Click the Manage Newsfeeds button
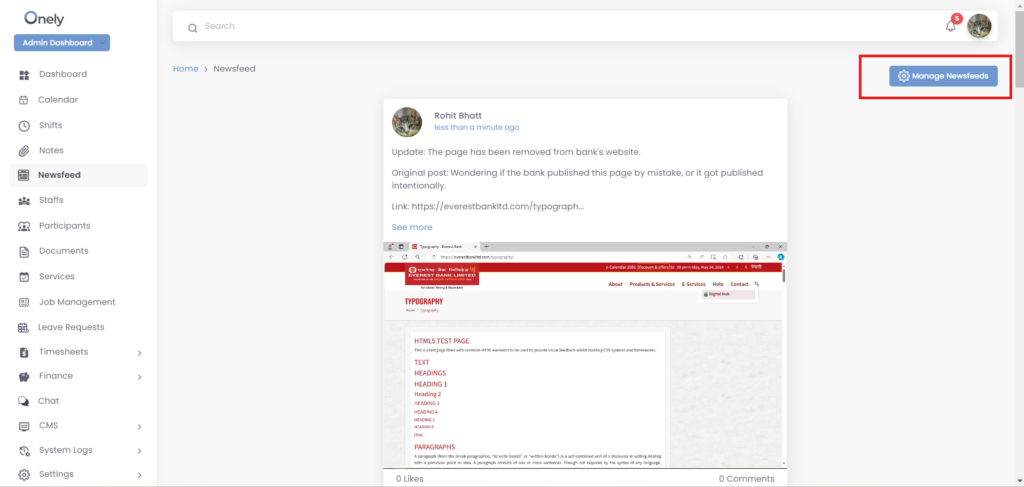Image resolution: width=1024 pixels, height=487 pixels. click(943, 76)
